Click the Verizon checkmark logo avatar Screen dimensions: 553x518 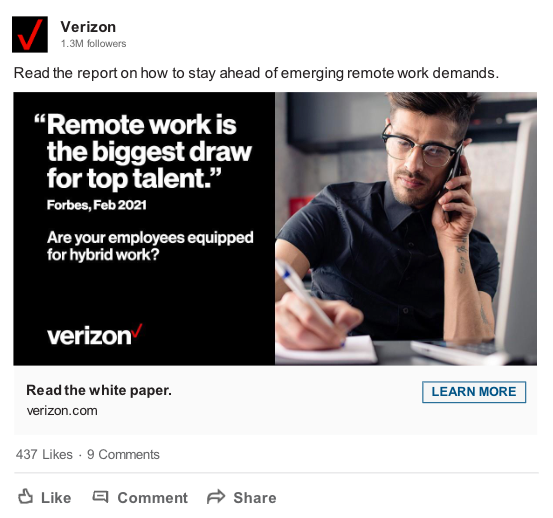pos(30,34)
